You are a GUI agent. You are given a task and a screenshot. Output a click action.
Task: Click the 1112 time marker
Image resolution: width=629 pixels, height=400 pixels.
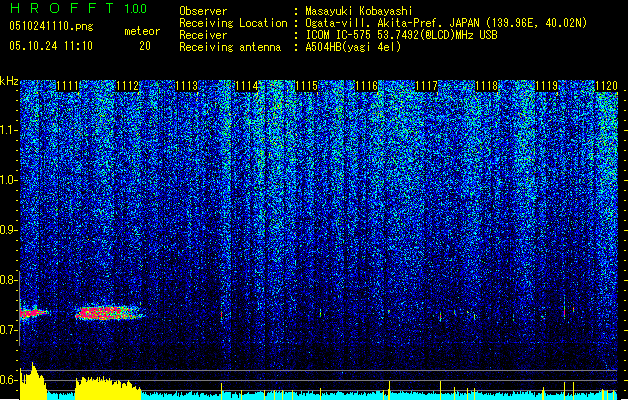tap(127, 86)
